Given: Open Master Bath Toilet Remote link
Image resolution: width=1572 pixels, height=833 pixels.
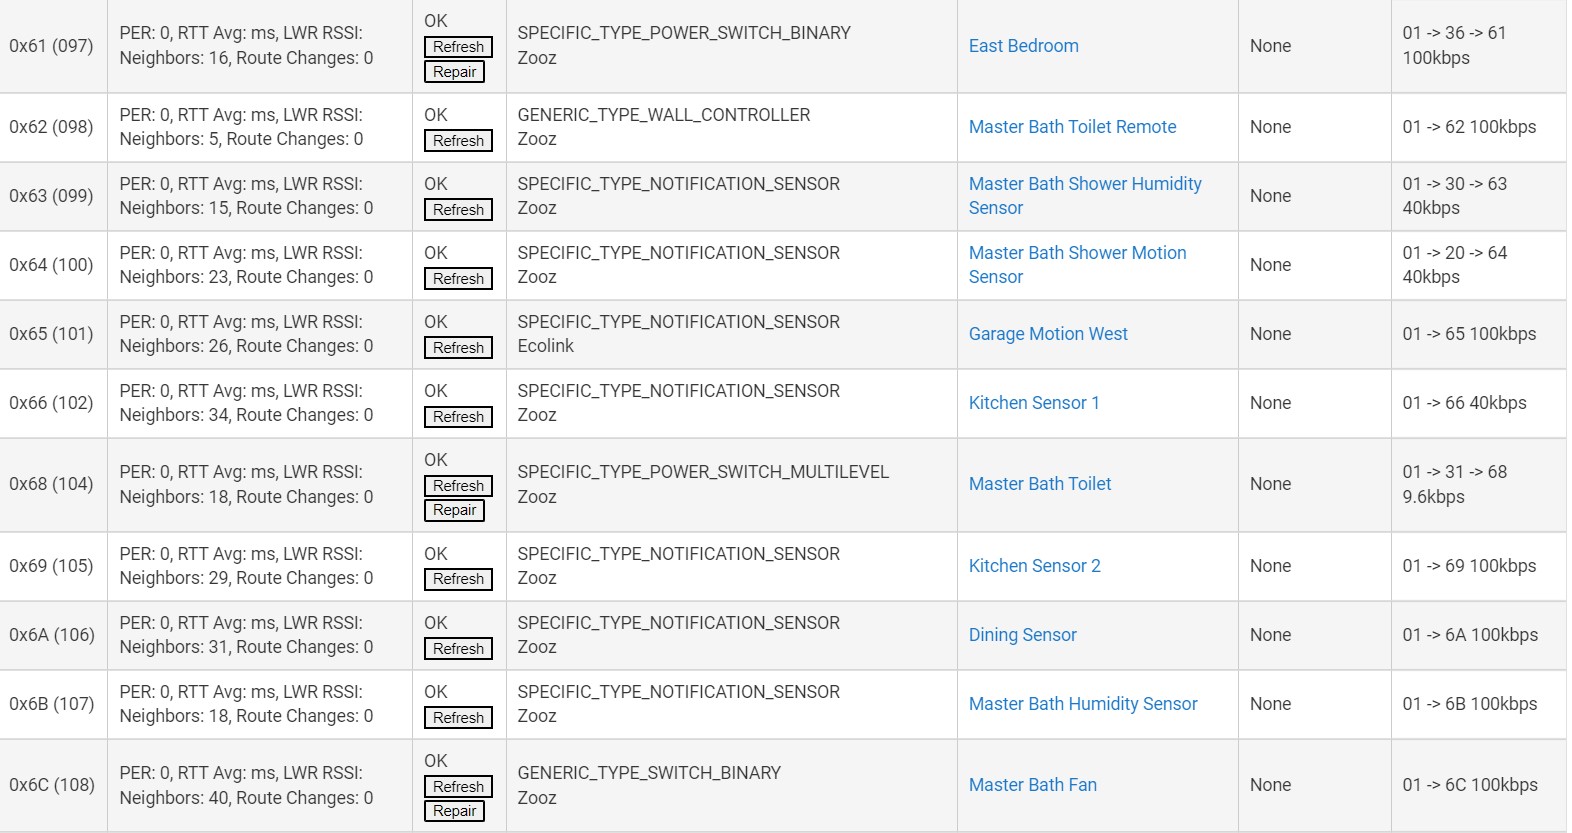Looking at the screenshot, I should click(1072, 127).
